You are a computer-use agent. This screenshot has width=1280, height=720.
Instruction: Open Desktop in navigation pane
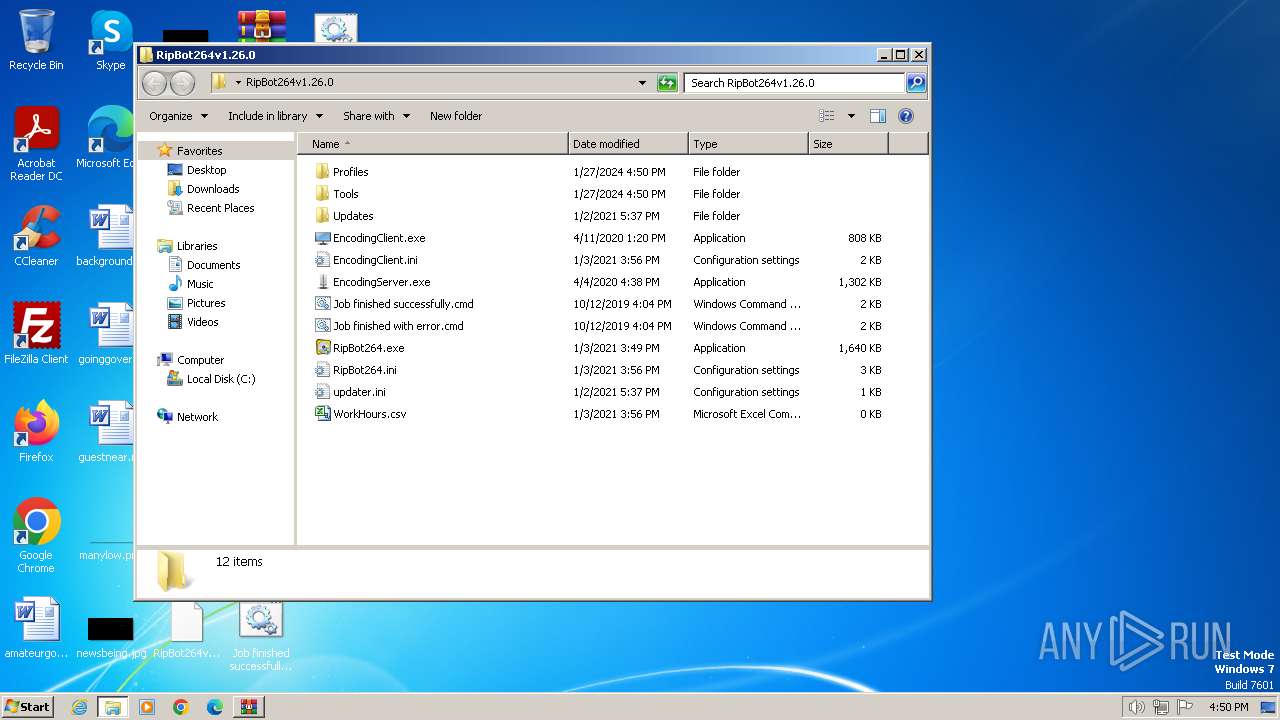click(x=206, y=170)
